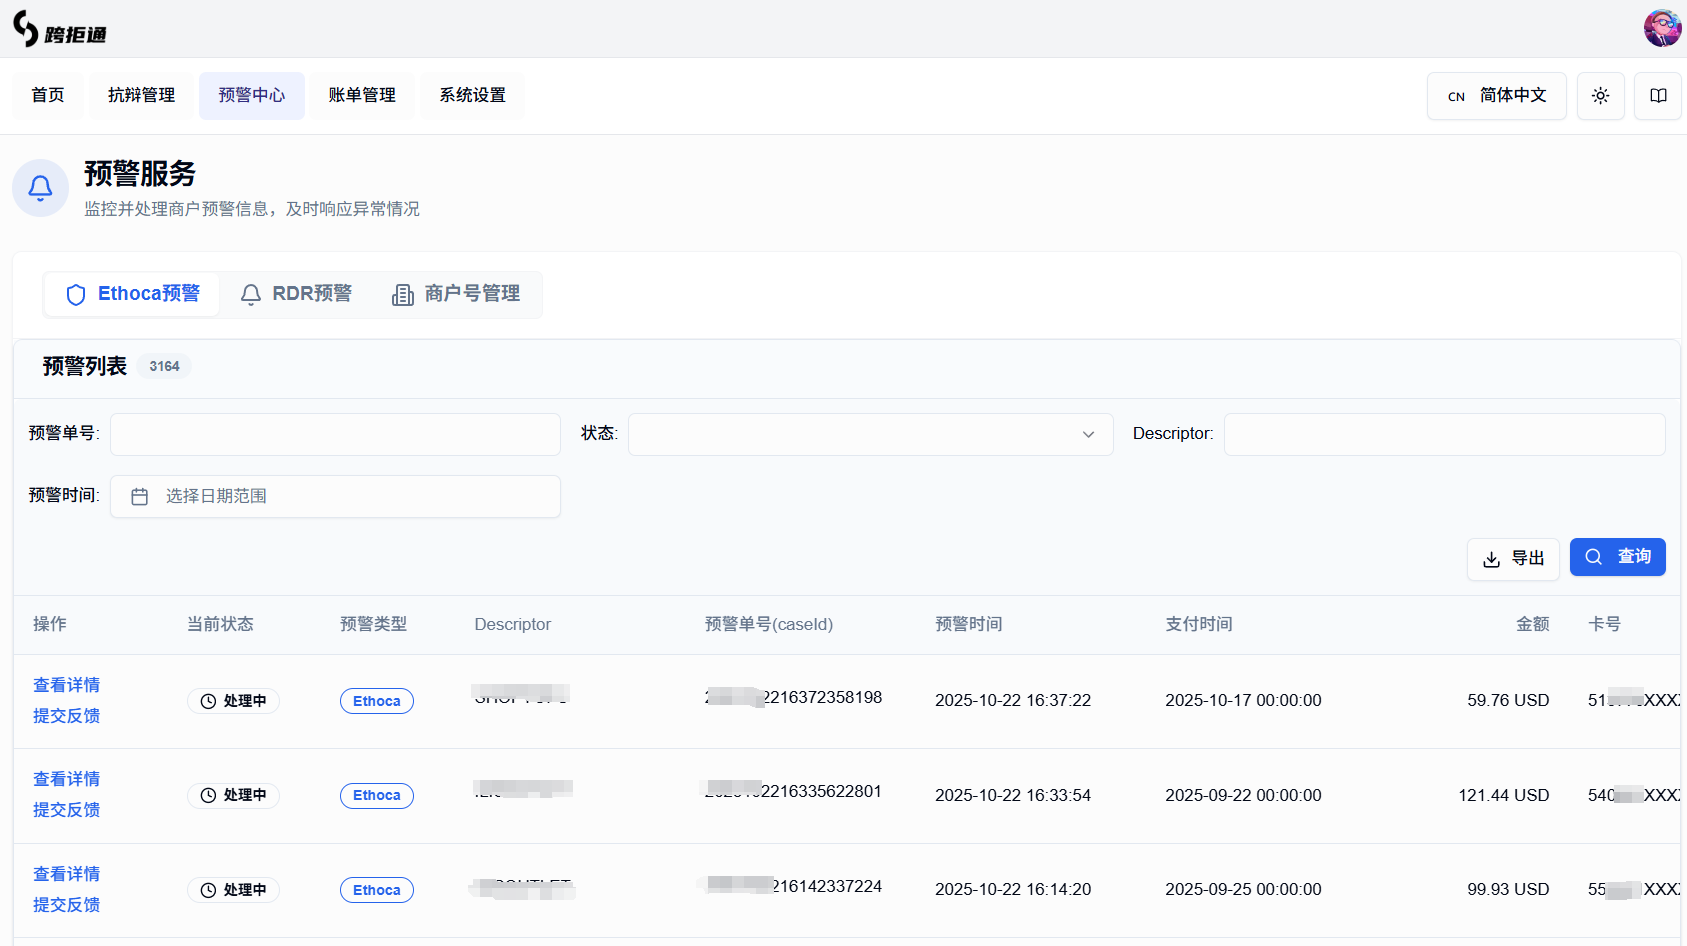Open the 简体中文 language selector
Image resolution: width=1687 pixels, height=946 pixels.
point(1496,96)
